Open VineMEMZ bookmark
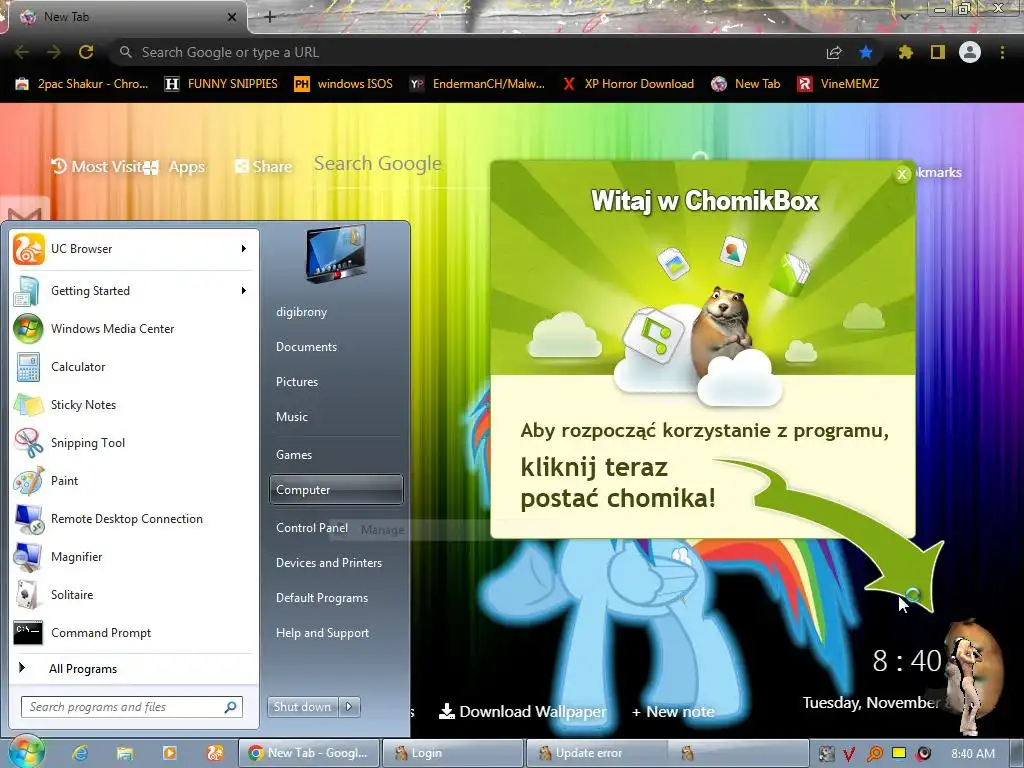This screenshot has height=768, width=1024. coord(838,84)
